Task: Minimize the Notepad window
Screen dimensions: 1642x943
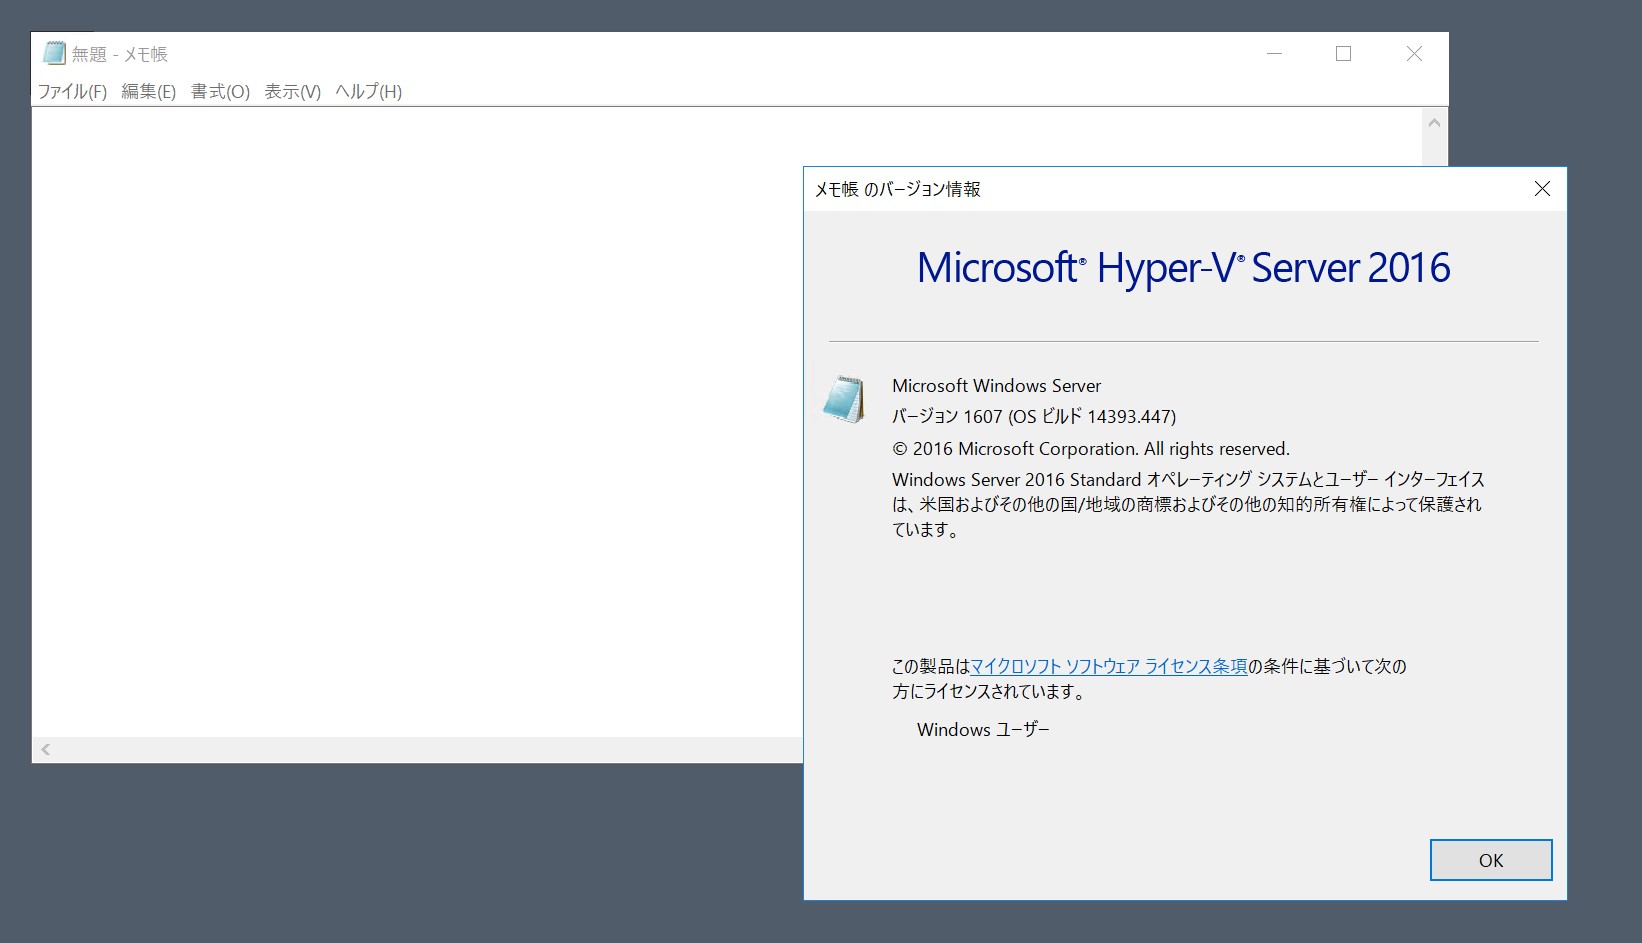Action: (x=1274, y=53)
